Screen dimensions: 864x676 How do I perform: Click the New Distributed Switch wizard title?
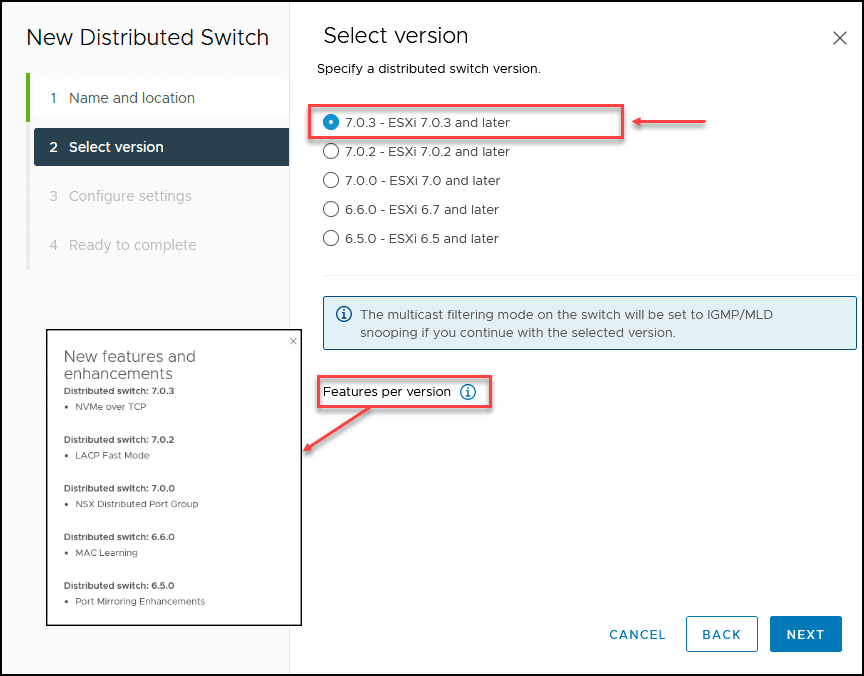[148, 37]
